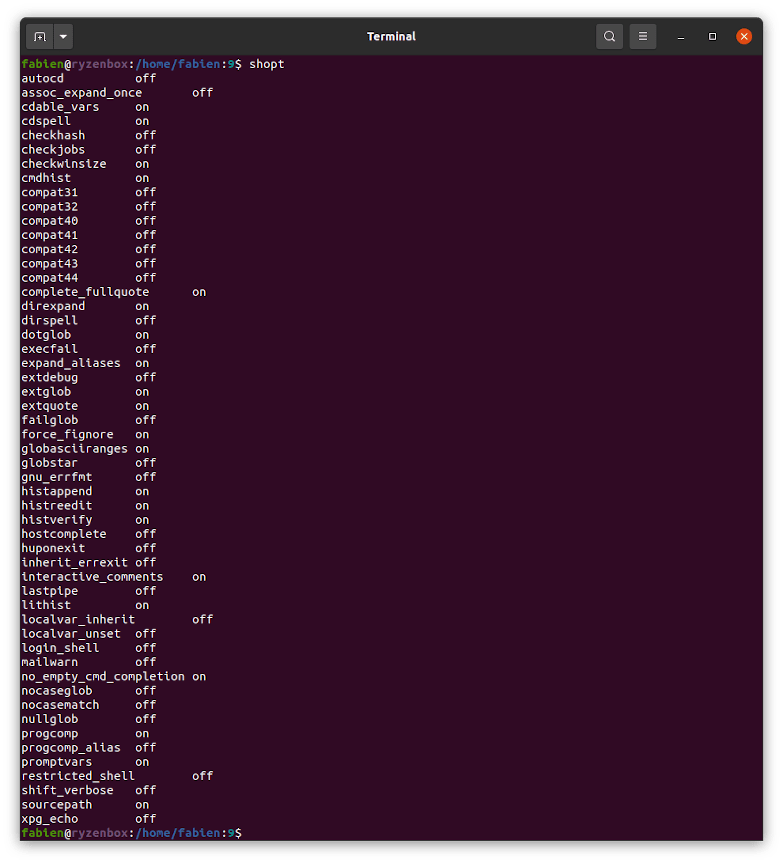The image size is (783, 863).
Task: Click the 'sourcepath' option text
Action: [56, 804]
